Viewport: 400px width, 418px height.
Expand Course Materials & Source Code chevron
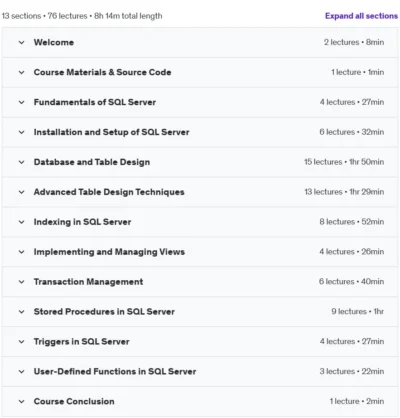22,72
